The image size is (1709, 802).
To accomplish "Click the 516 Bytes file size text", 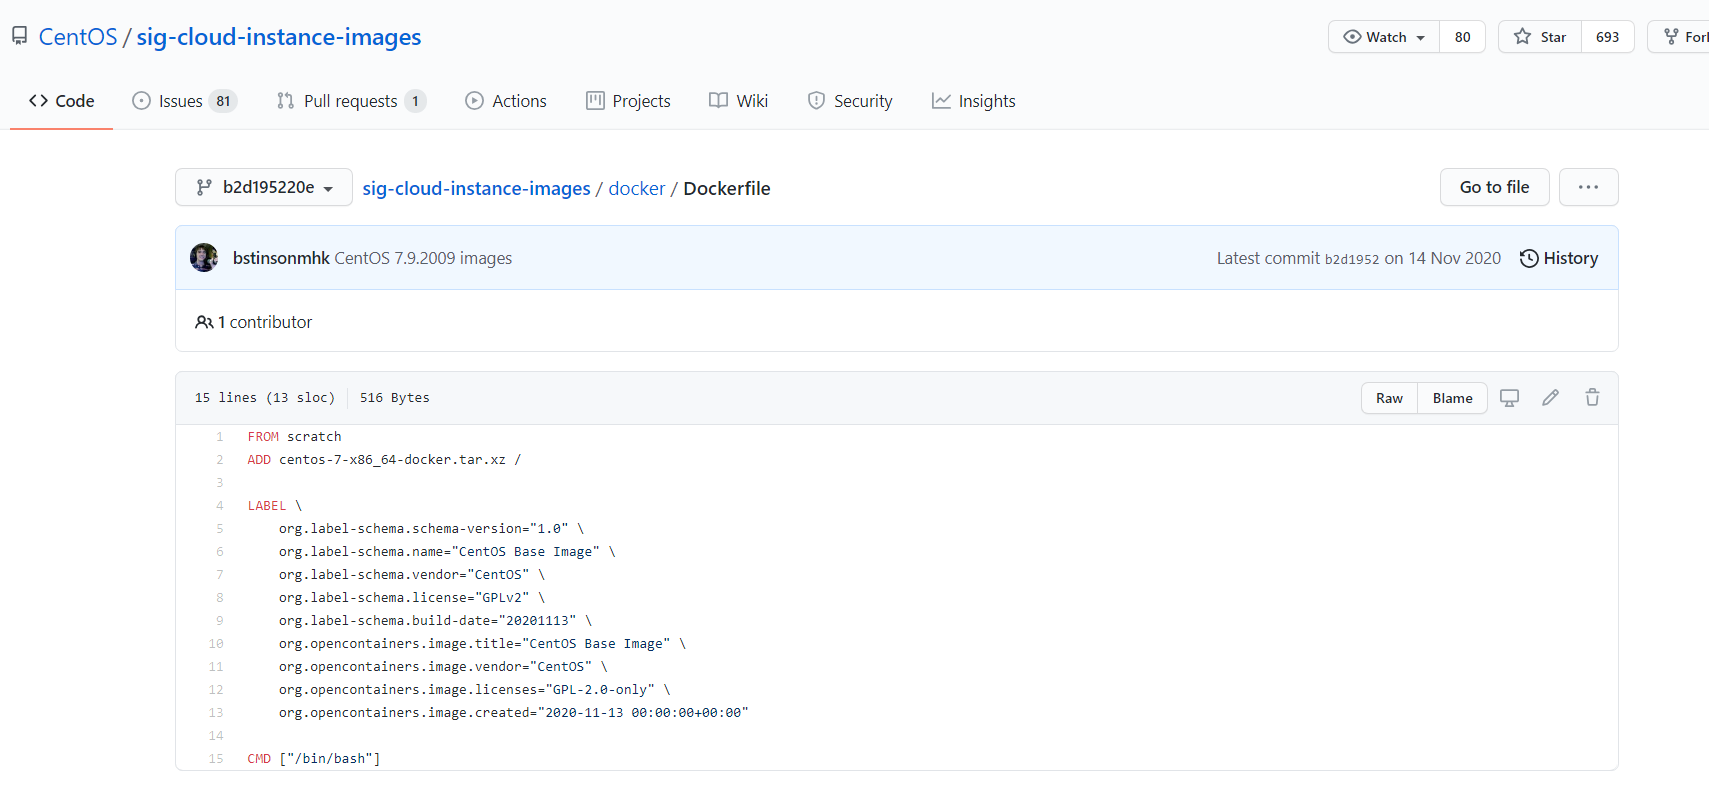I will [x=395, y=398].
